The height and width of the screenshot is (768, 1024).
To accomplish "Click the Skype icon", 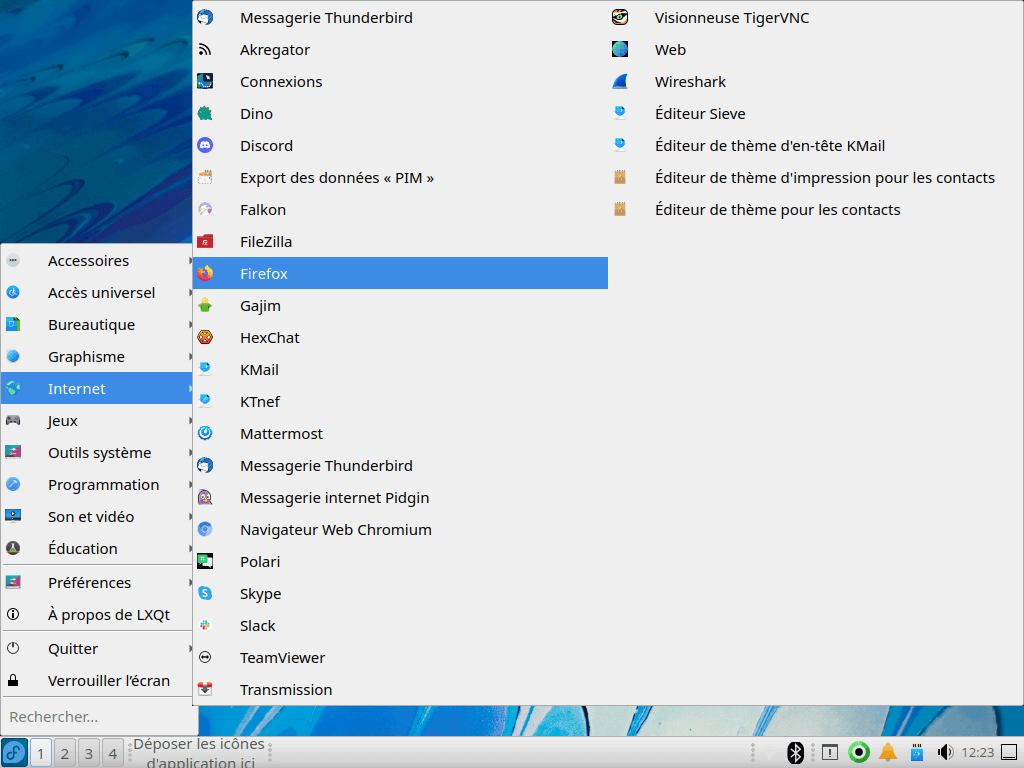I will click(x=205, y=593).
